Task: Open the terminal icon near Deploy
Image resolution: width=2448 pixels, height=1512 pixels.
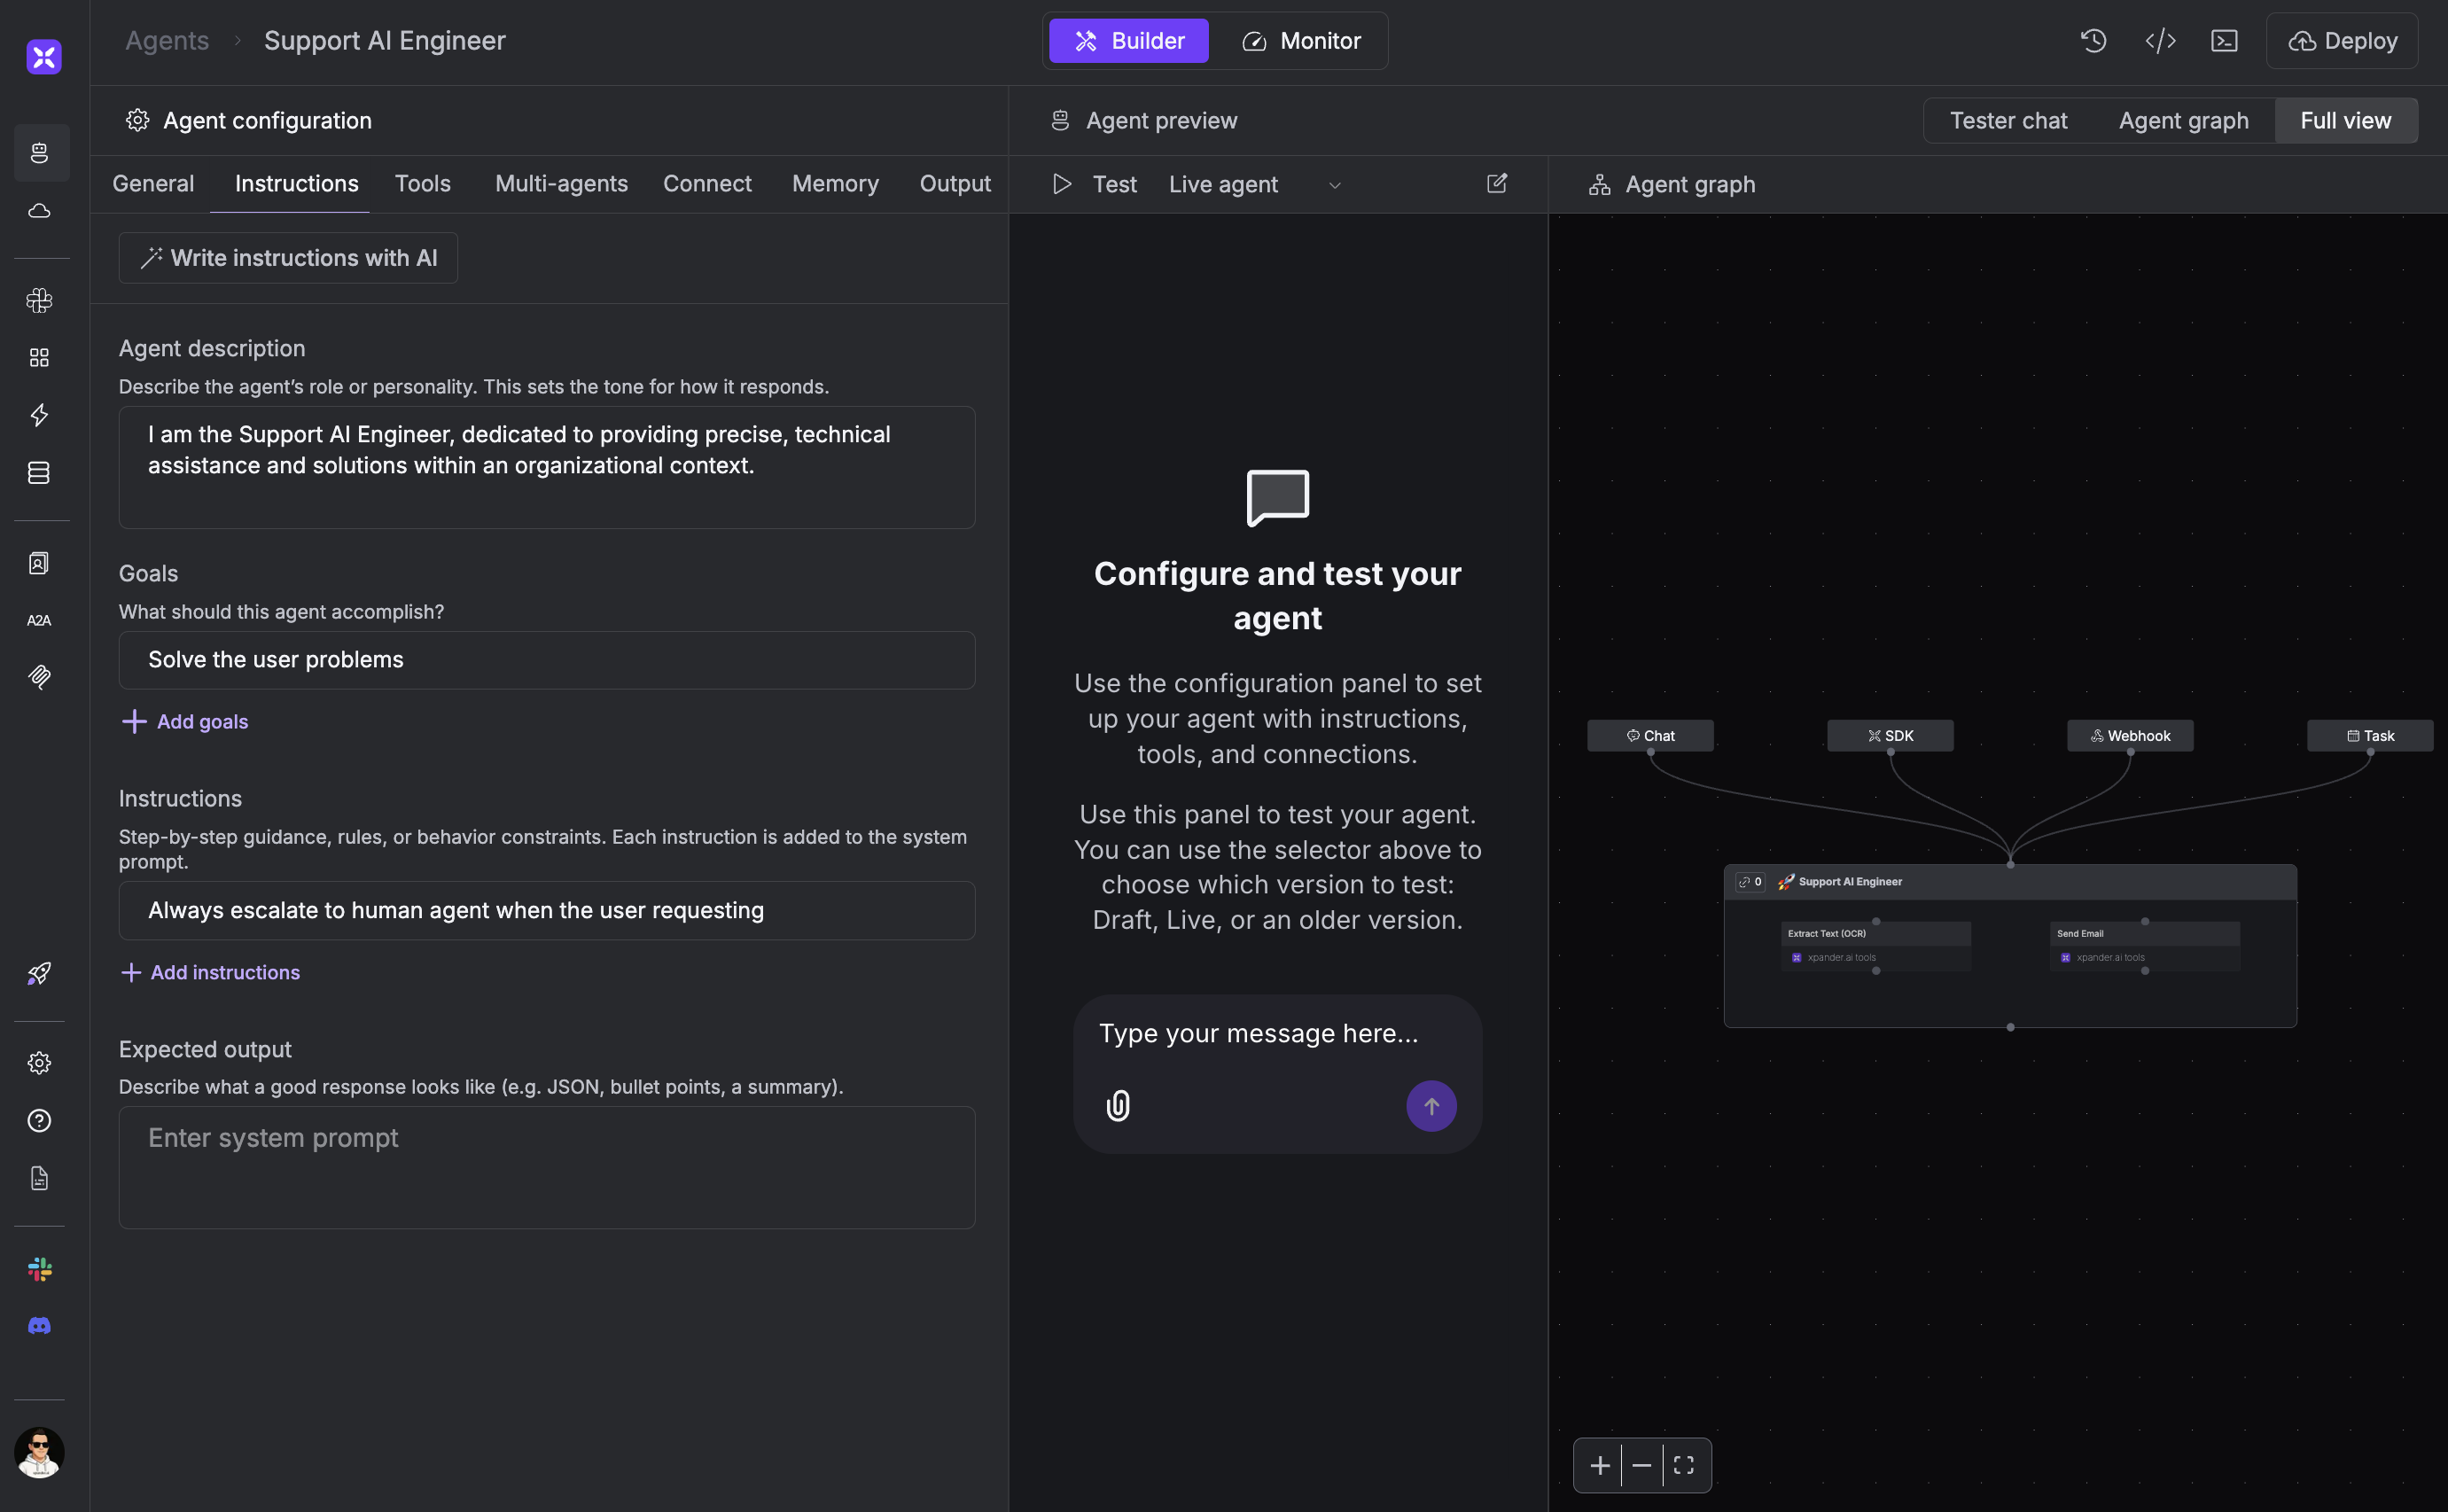Action: coord(2225,41)
